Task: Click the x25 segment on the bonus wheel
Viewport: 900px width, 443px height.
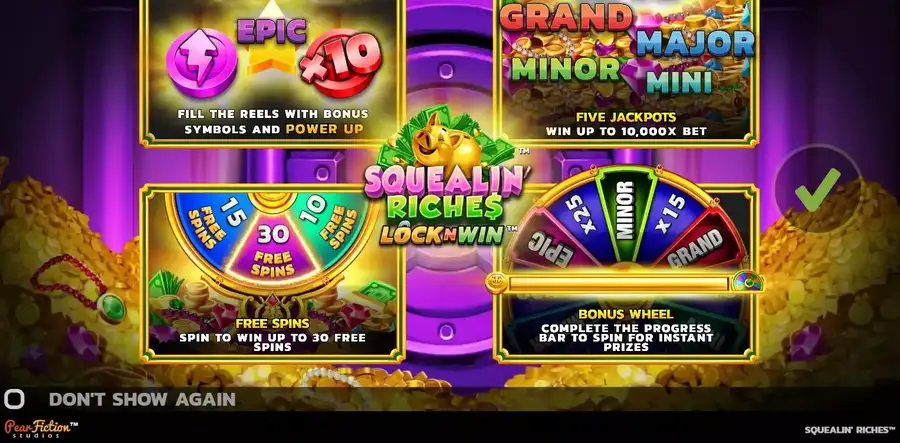Action: click(x=574, y=218)
